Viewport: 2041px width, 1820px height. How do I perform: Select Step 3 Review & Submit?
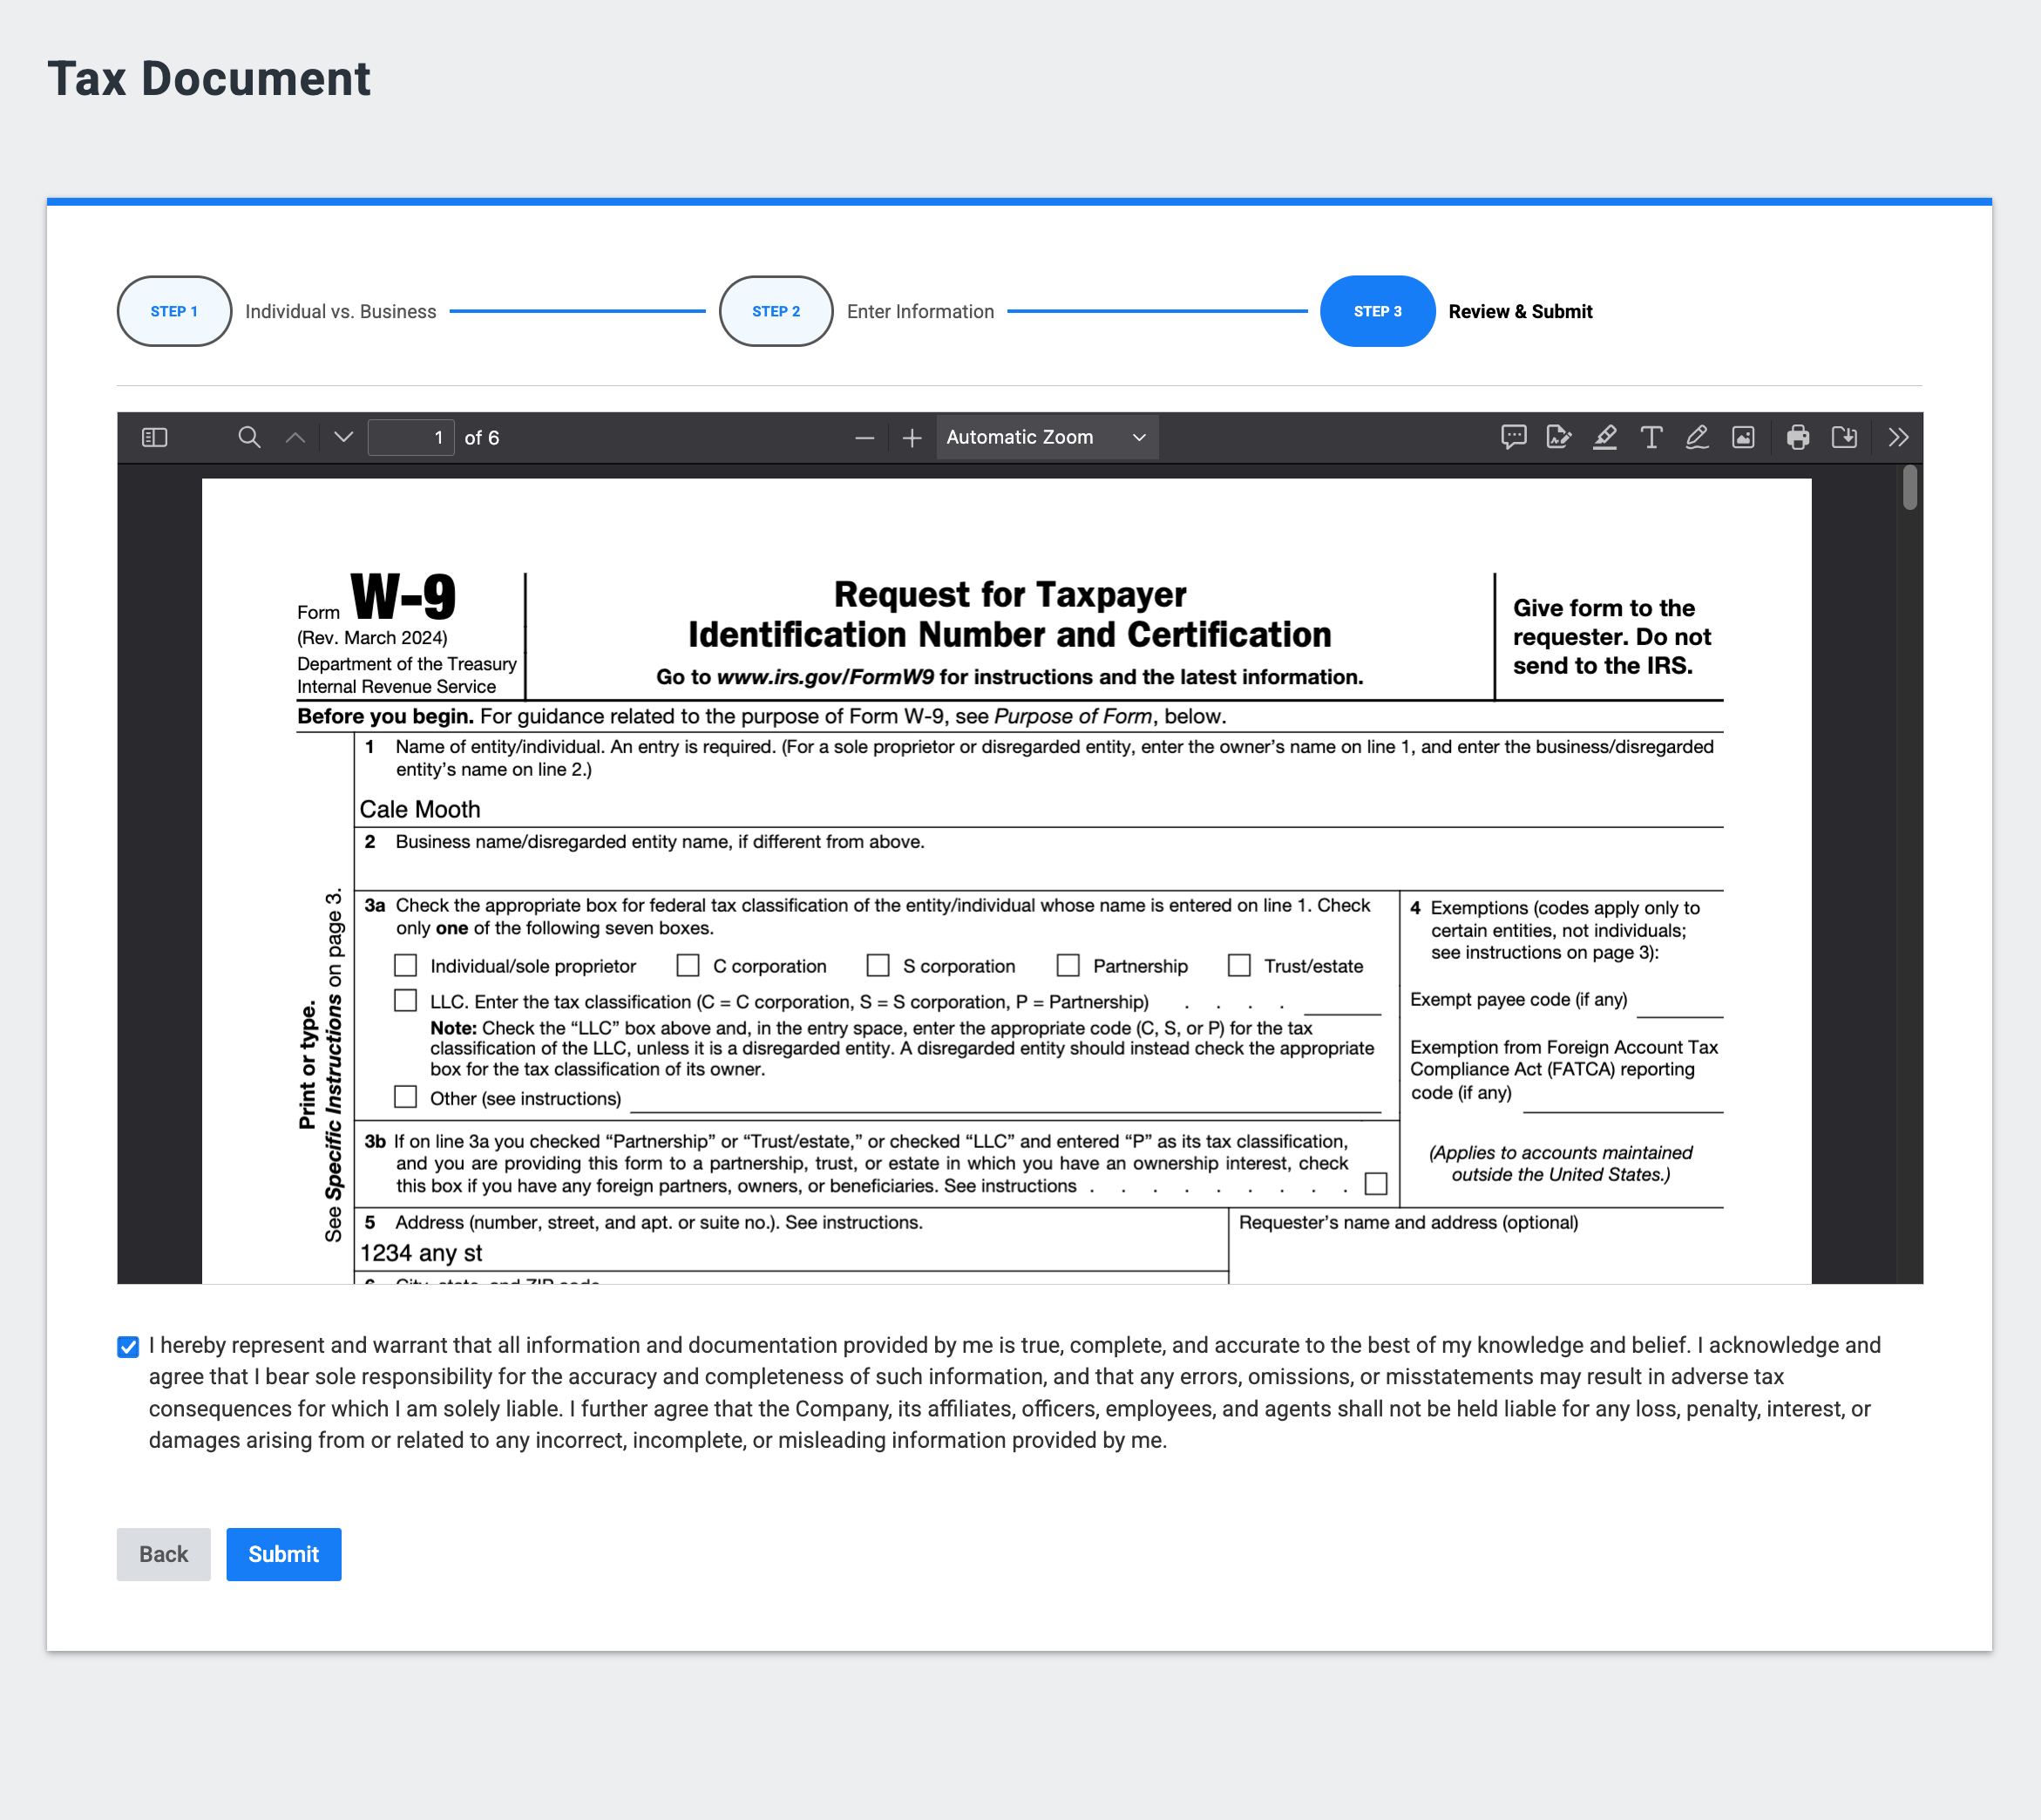pos(1378,311)
